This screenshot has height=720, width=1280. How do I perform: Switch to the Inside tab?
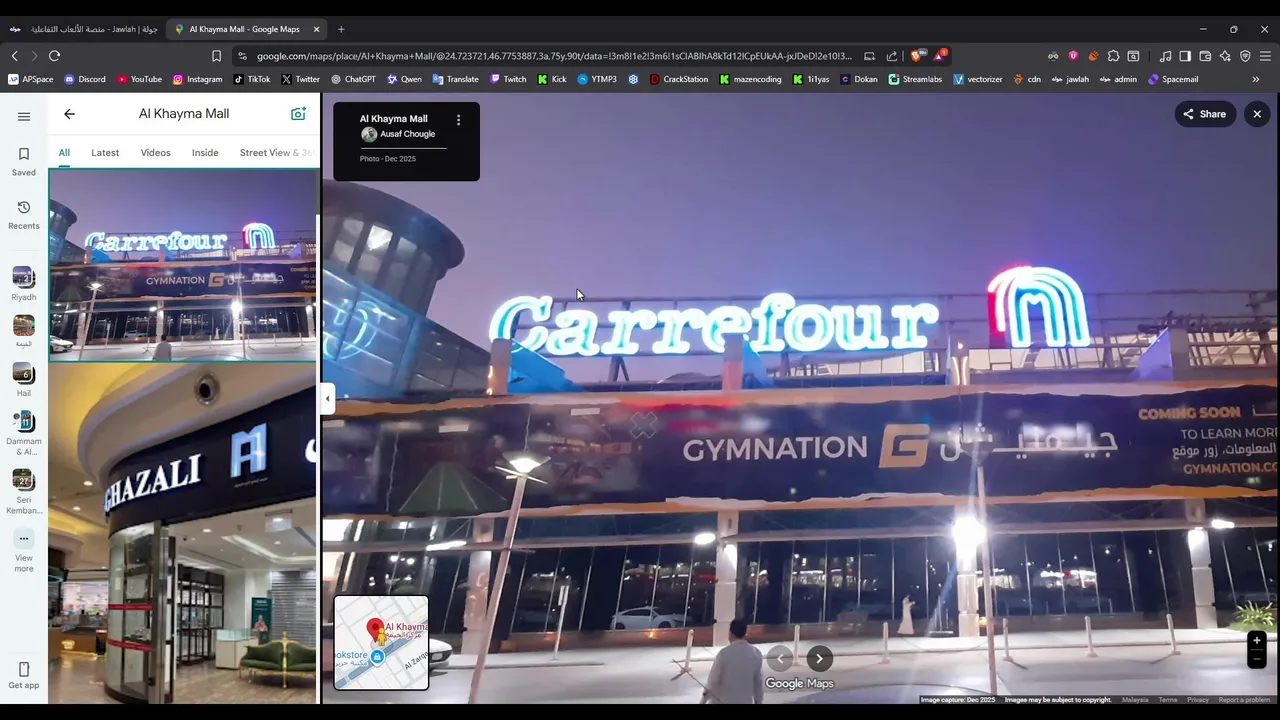pyautogui.click(x=205, y=153)
